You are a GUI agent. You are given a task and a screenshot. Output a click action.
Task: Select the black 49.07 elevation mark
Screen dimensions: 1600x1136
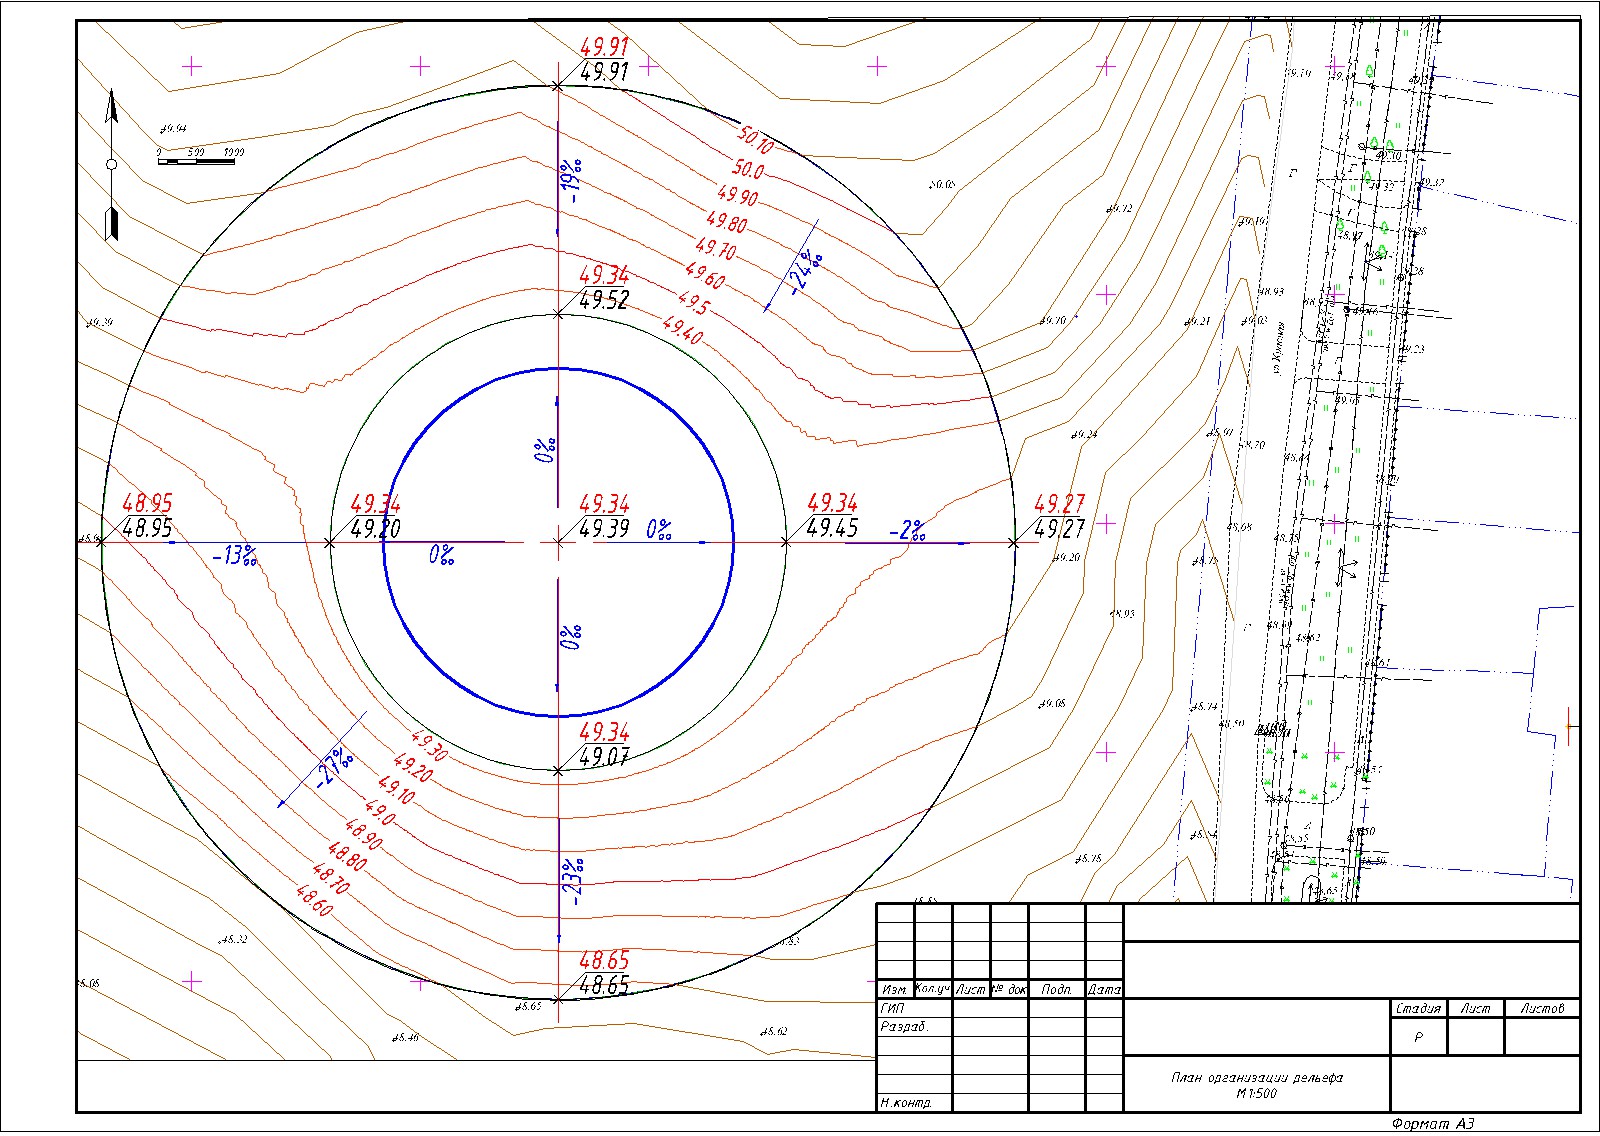(604, 757)
